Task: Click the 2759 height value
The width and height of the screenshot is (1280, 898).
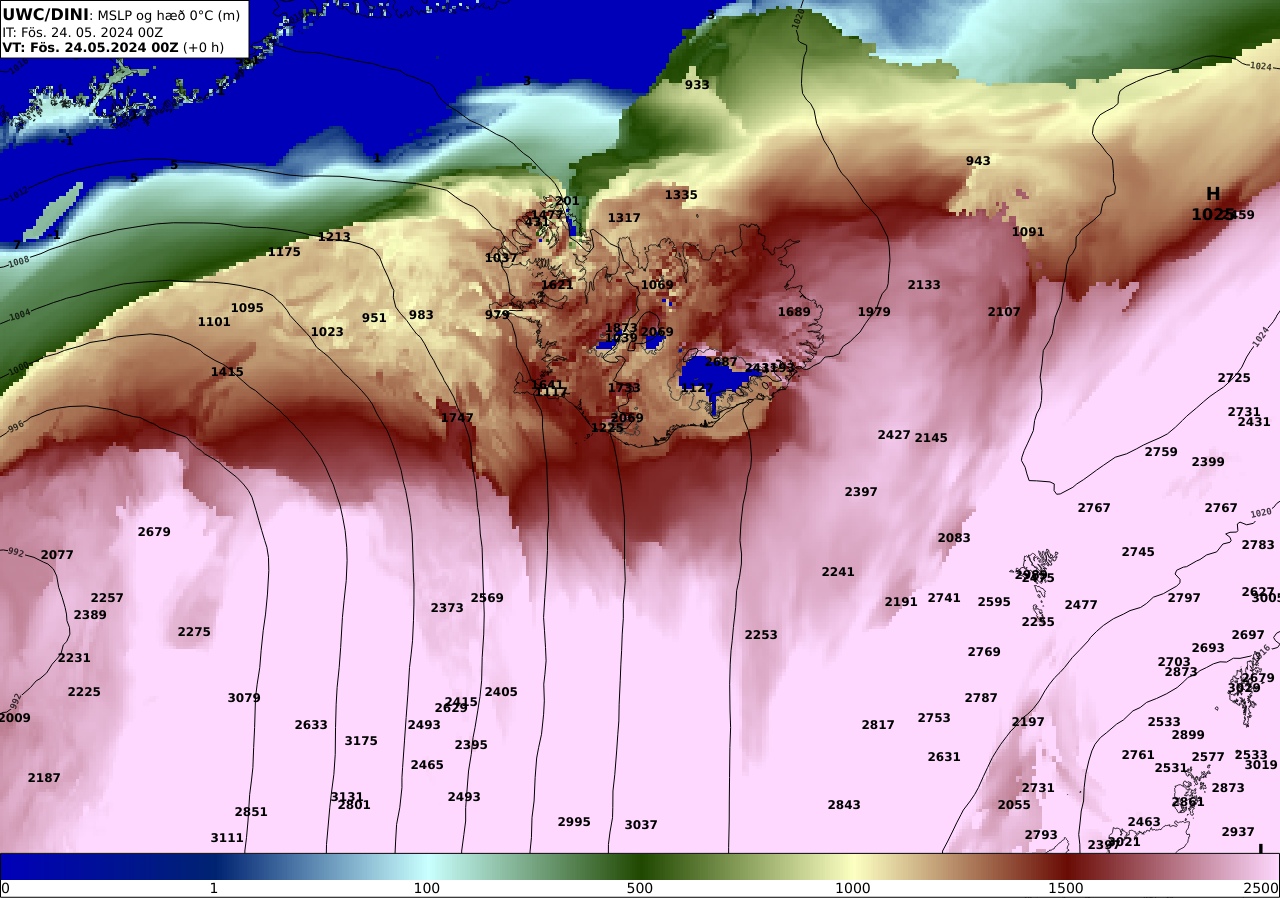Action: point(1161,452)
